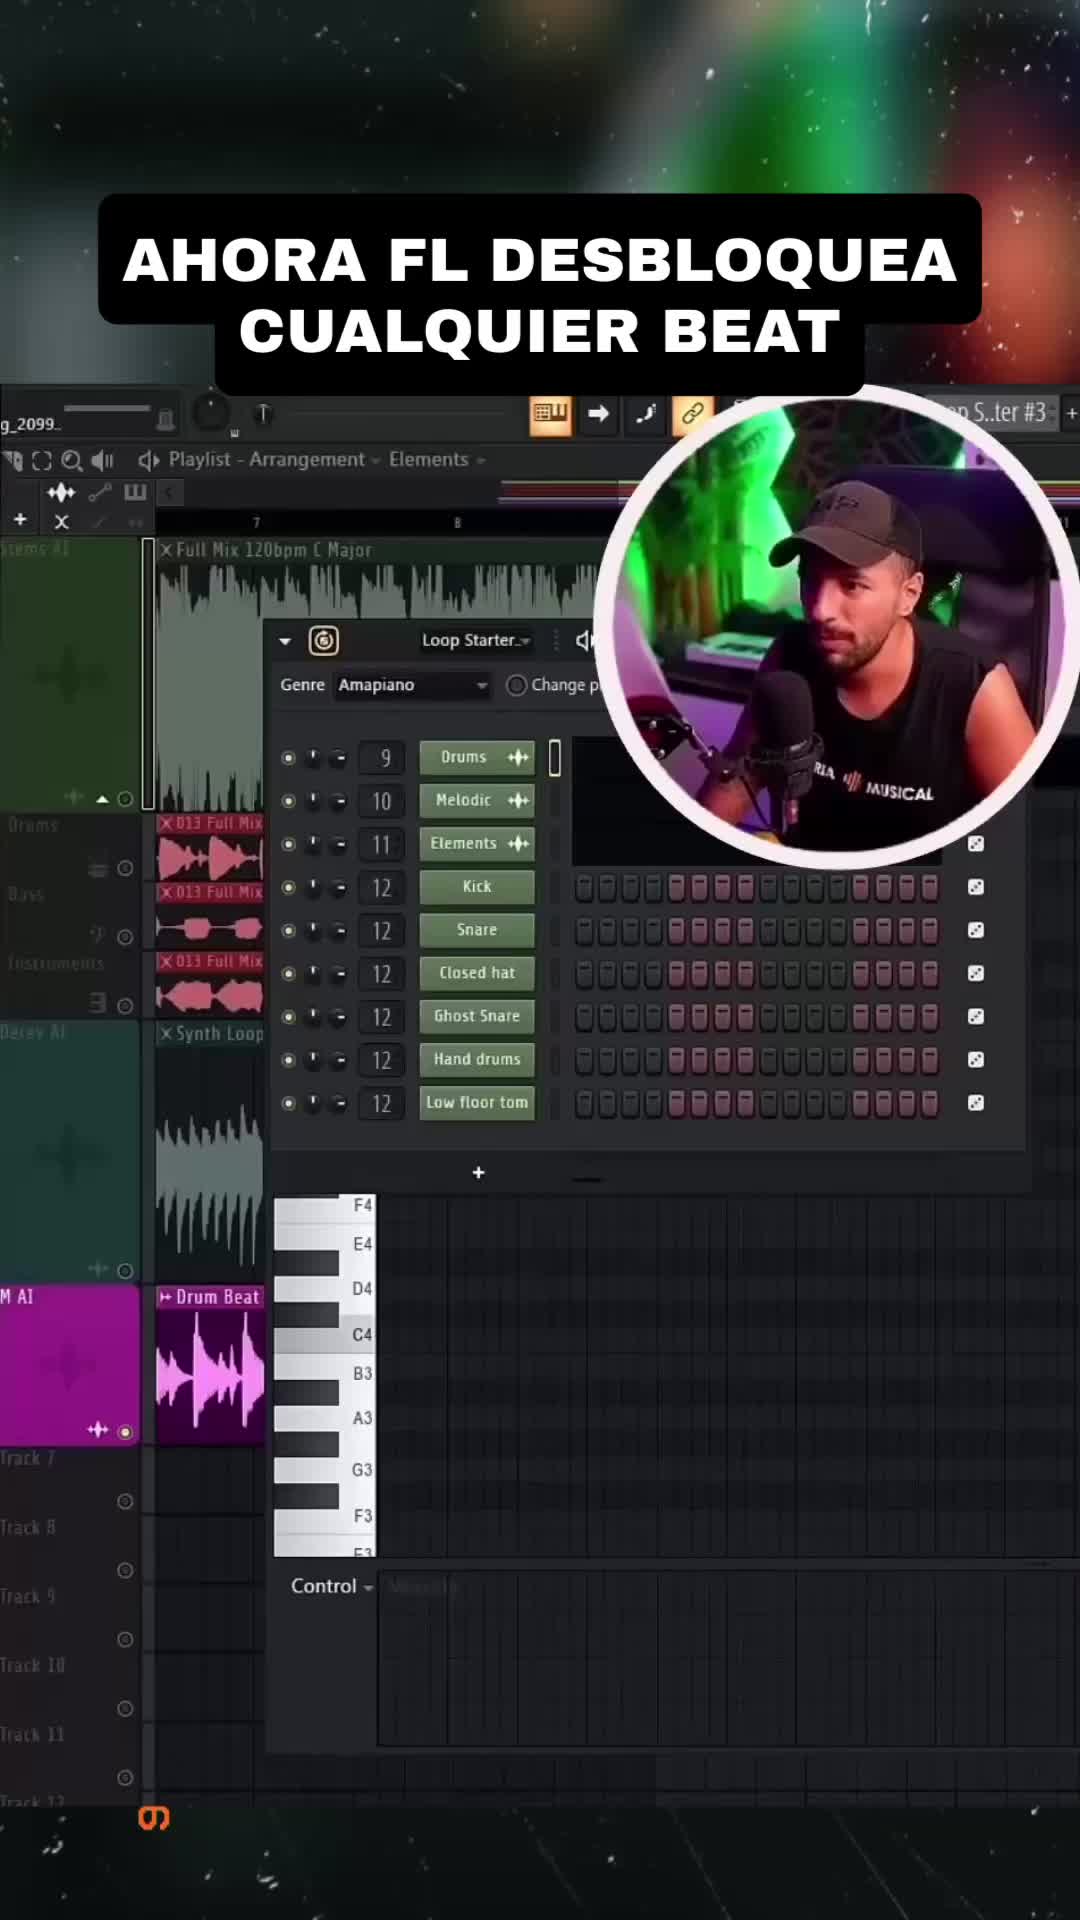The image size is (1080, 1920).
Task: Click the A3 key on the piano roll keyboard
Action: pyautogui.click(x=325, y=1419)
